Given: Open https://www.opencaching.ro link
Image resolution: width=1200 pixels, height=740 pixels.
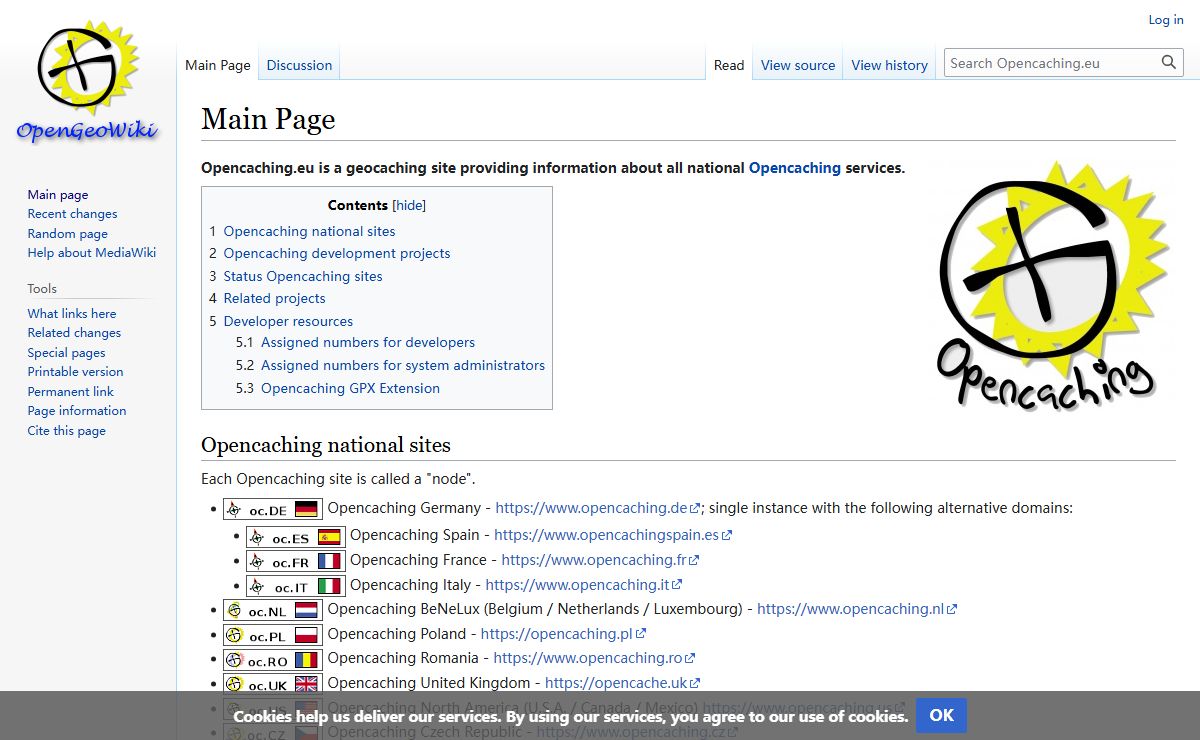Looking at the screenshot, I should click(594, 658).
